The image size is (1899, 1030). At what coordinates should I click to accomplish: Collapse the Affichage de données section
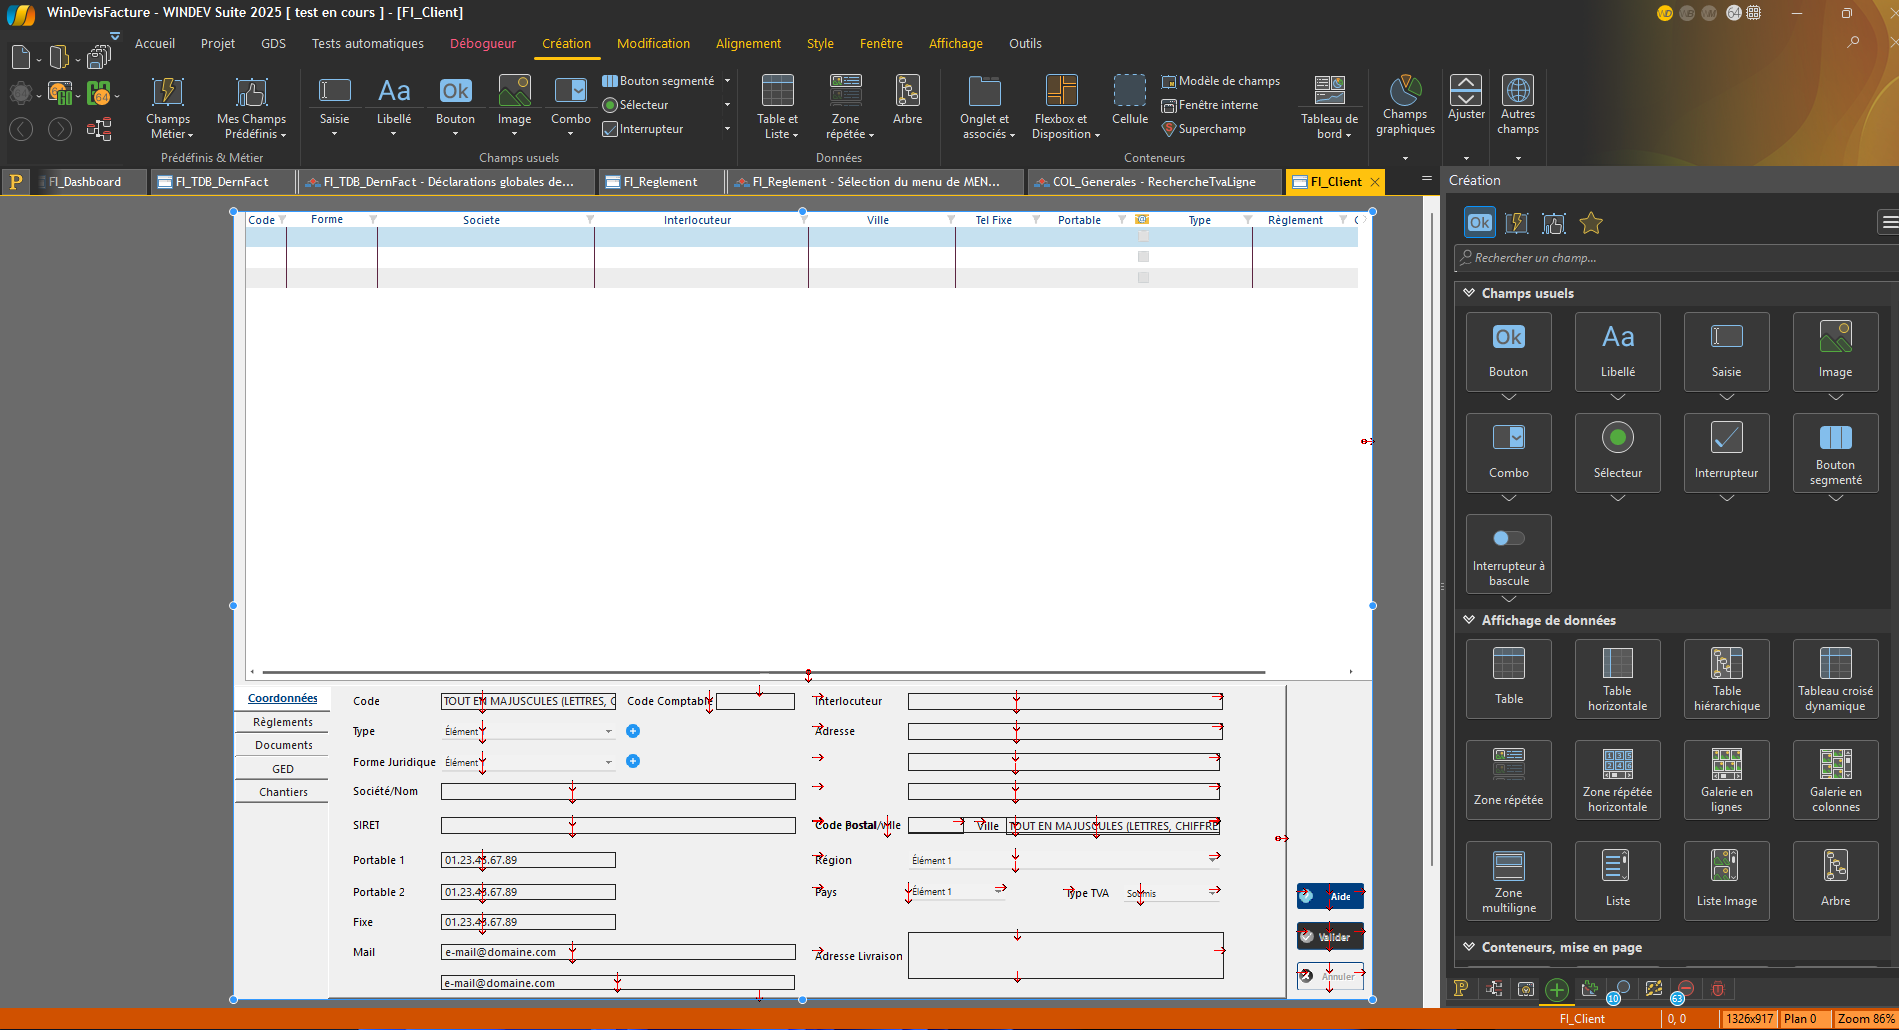(x=1469, y=620)
